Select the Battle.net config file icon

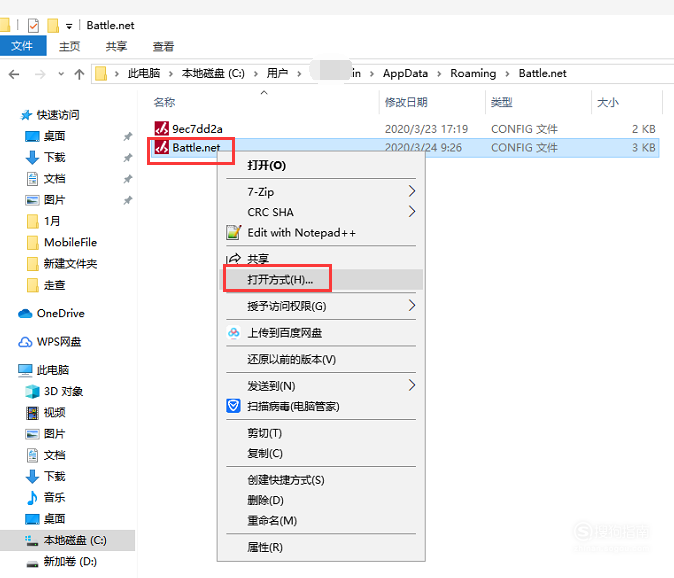[x=162, y=147]
